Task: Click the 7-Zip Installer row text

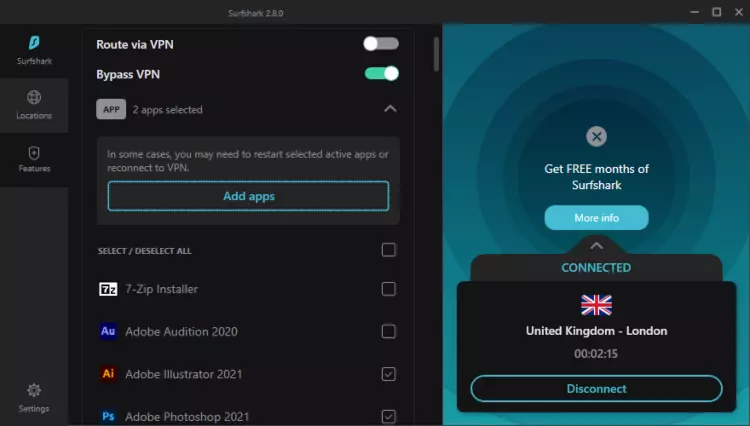Action: pyautogui.click(x=161, y=289)
